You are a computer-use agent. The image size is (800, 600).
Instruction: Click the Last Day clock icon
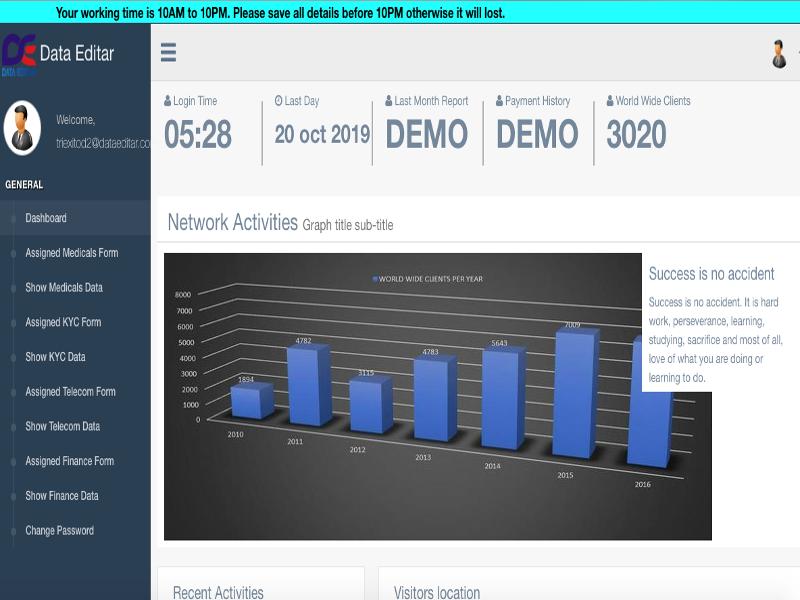279,101
